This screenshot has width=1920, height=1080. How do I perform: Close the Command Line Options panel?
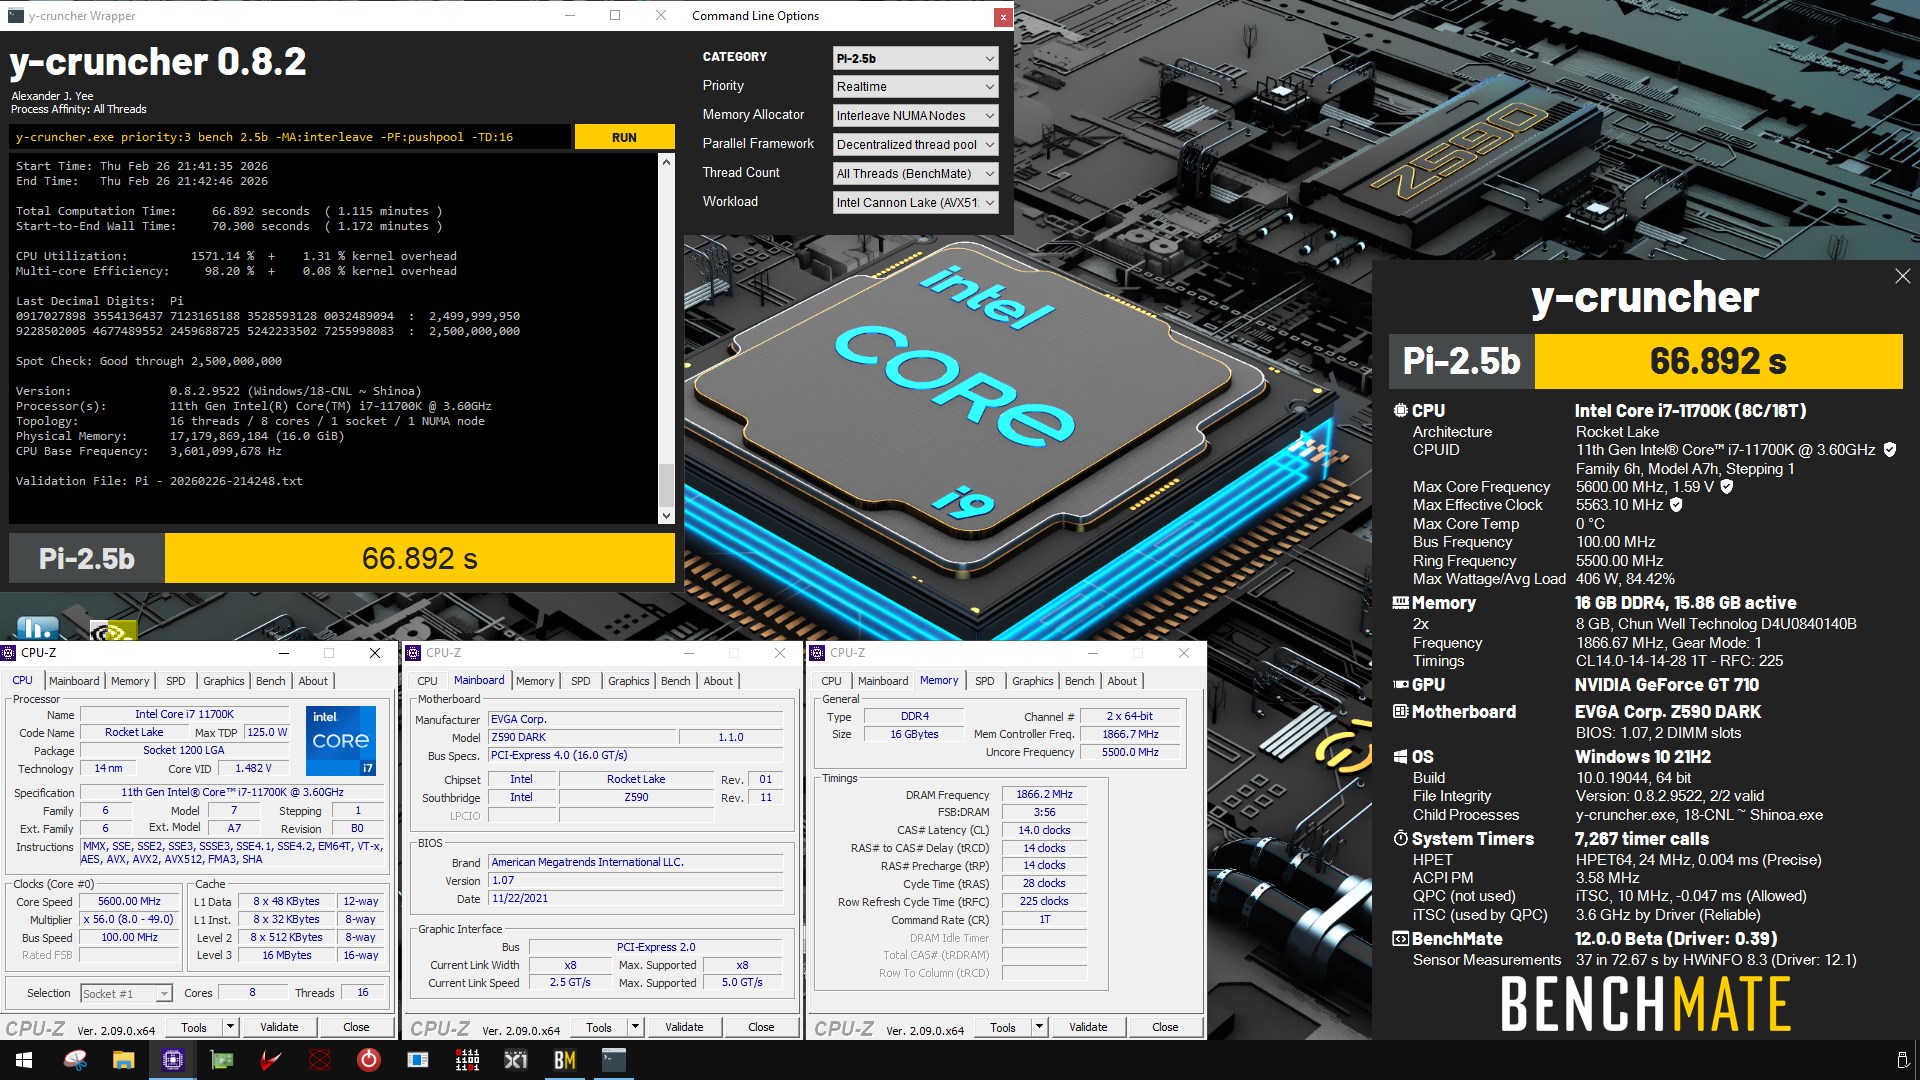(x=1002, y=16)
